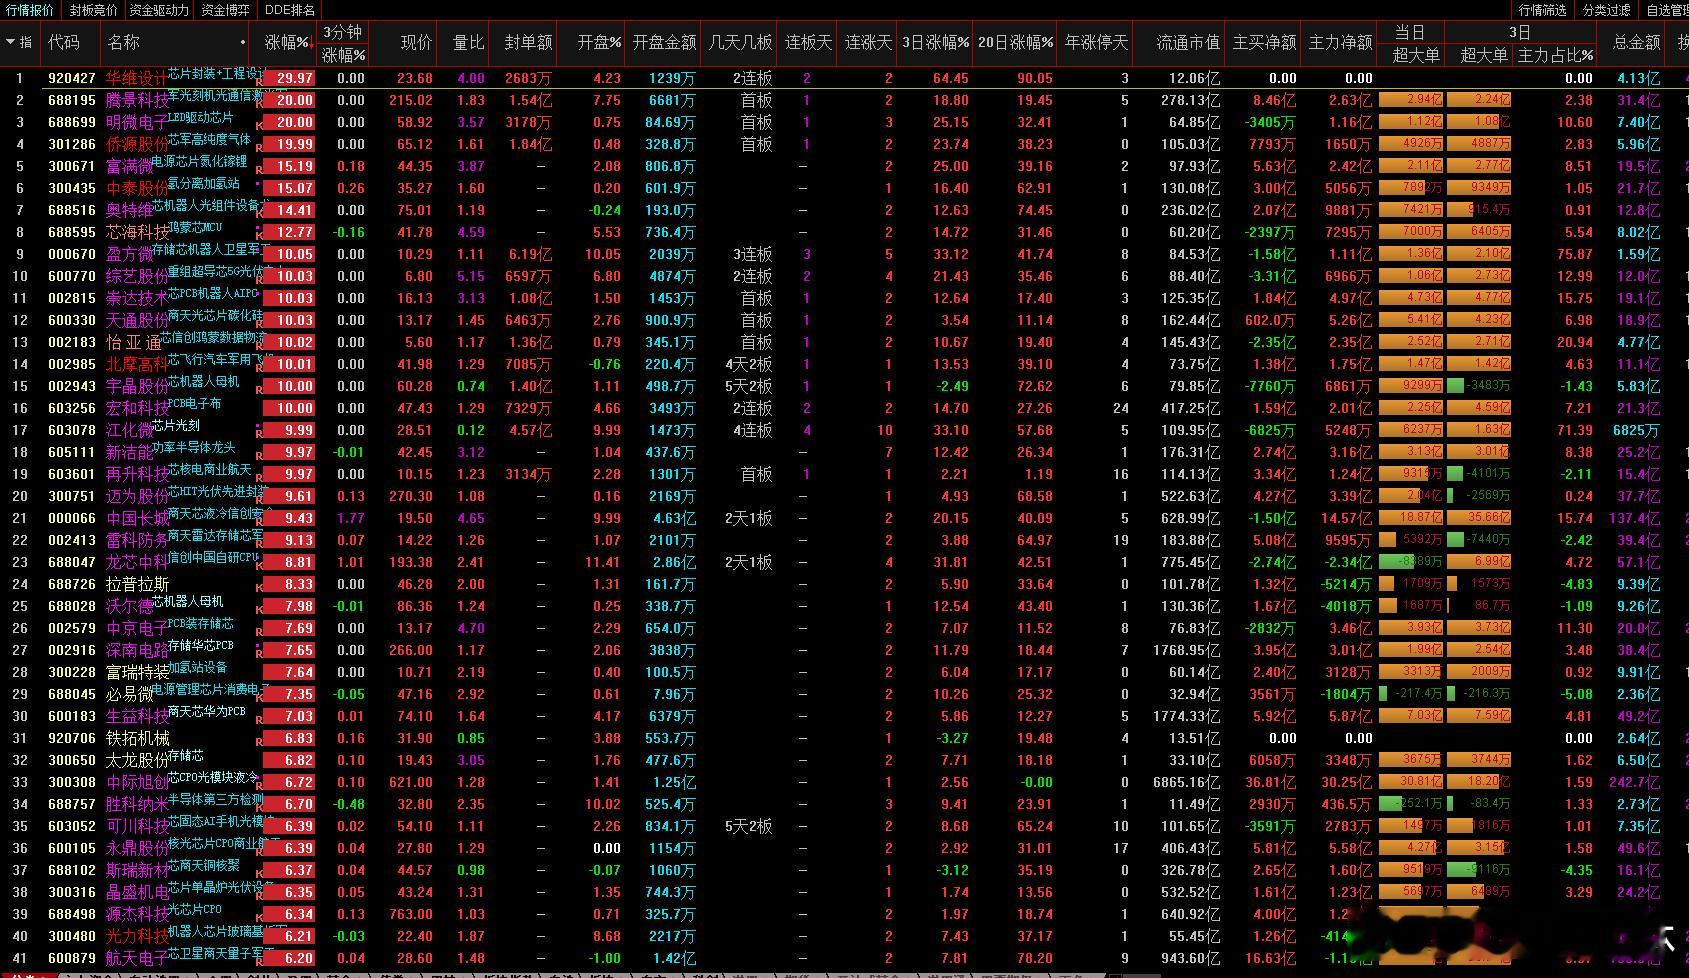Select stock 盈方微 in the list
This screenshot has width=1689, height=978.
coord(129,254)
